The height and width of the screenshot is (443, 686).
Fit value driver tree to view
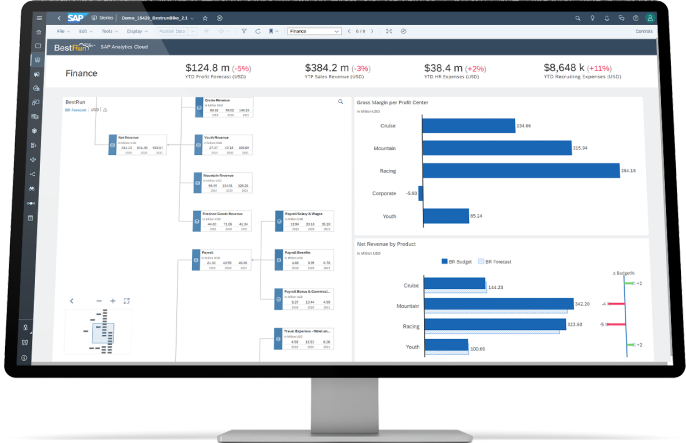[x=127, y=300]
